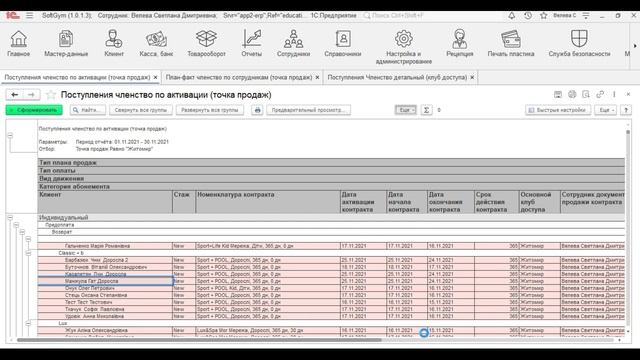Switch to План-факт членство по сотрудникам tab
This screenshot has height=360, width=640.
[239, 77]
